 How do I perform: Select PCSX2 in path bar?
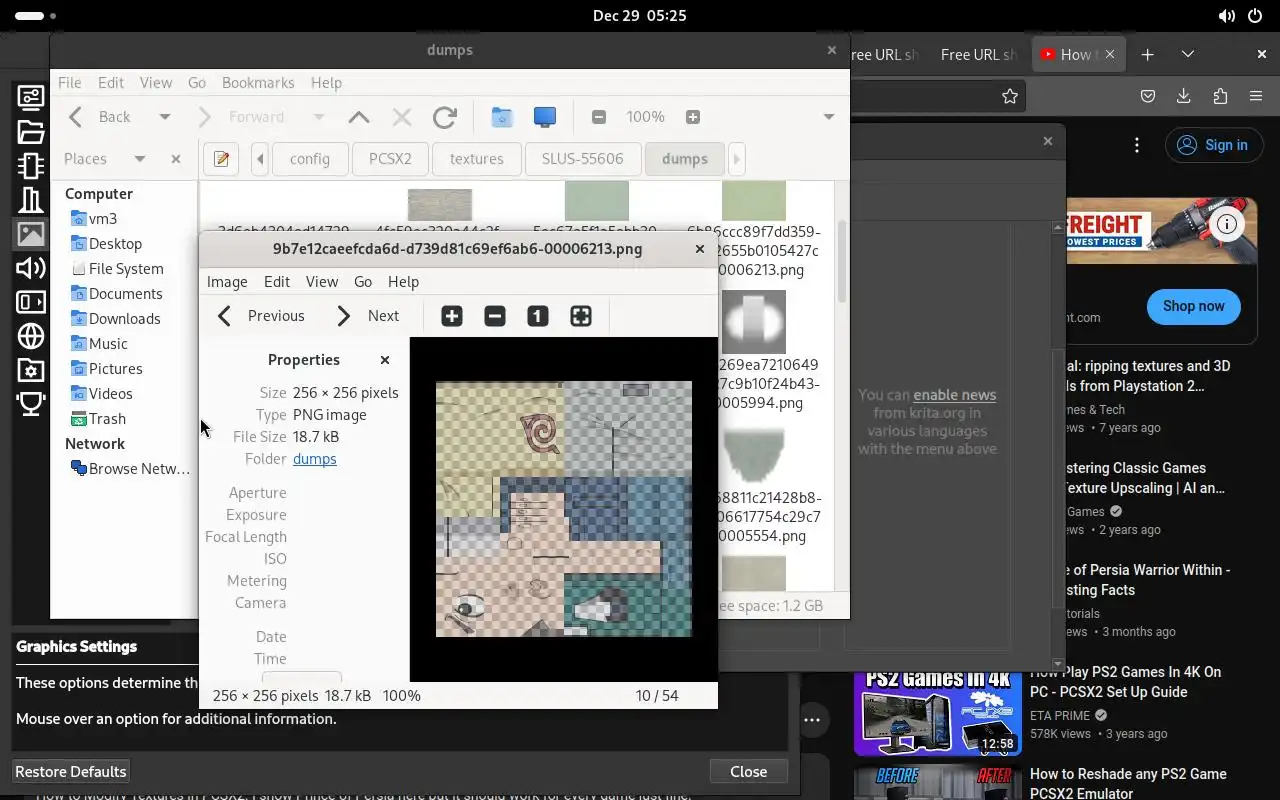tap(391, 159)
